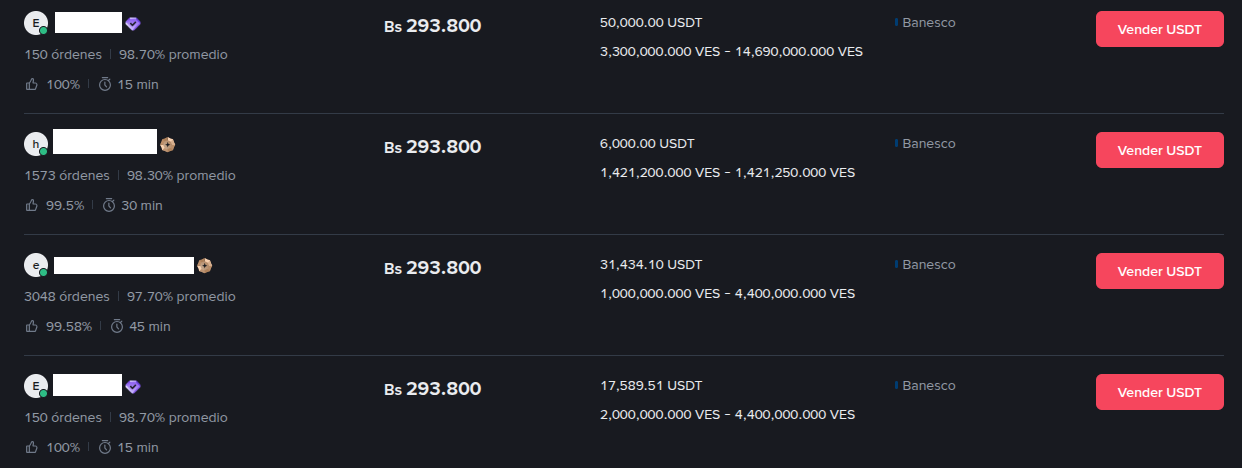Click purple diamond badge in 50,000.00 USDT offer
Image resolution: width=1242 pixels, height=468 pixels.
click(x=133, y=23)
